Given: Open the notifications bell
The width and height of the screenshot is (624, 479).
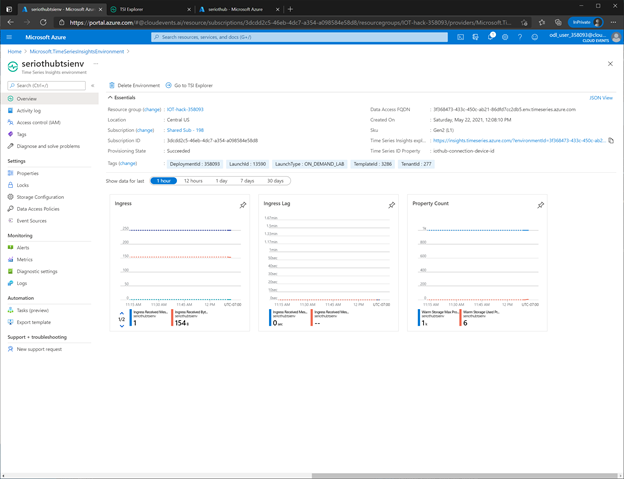Looking at the screenshot, I should coord(490,37).
